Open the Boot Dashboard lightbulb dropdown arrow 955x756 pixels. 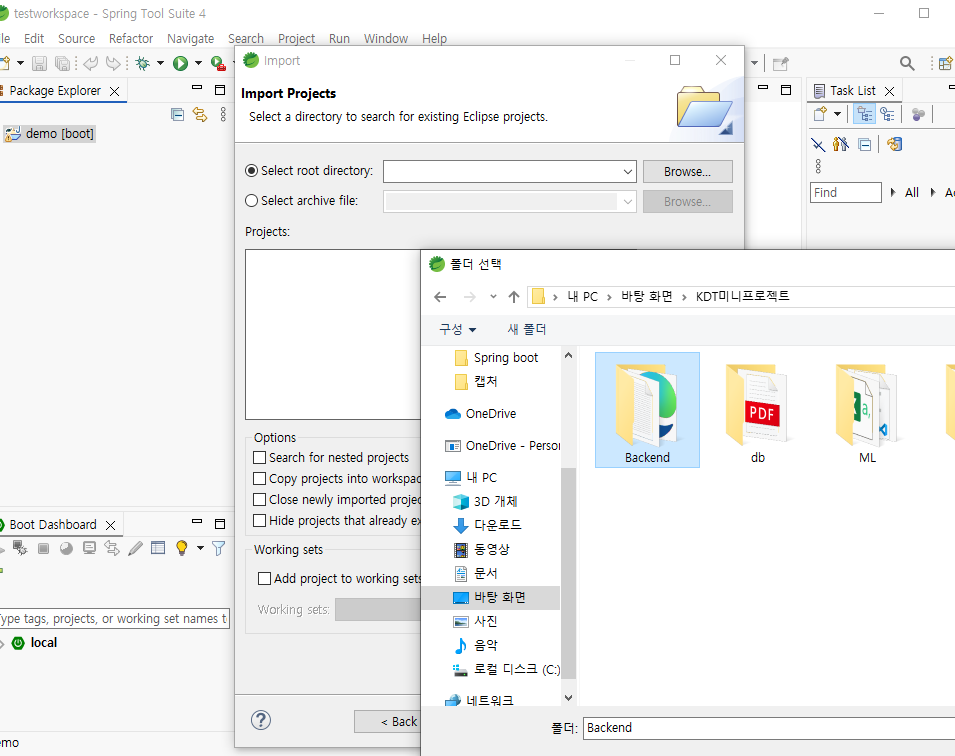click(x=200, y=548)
